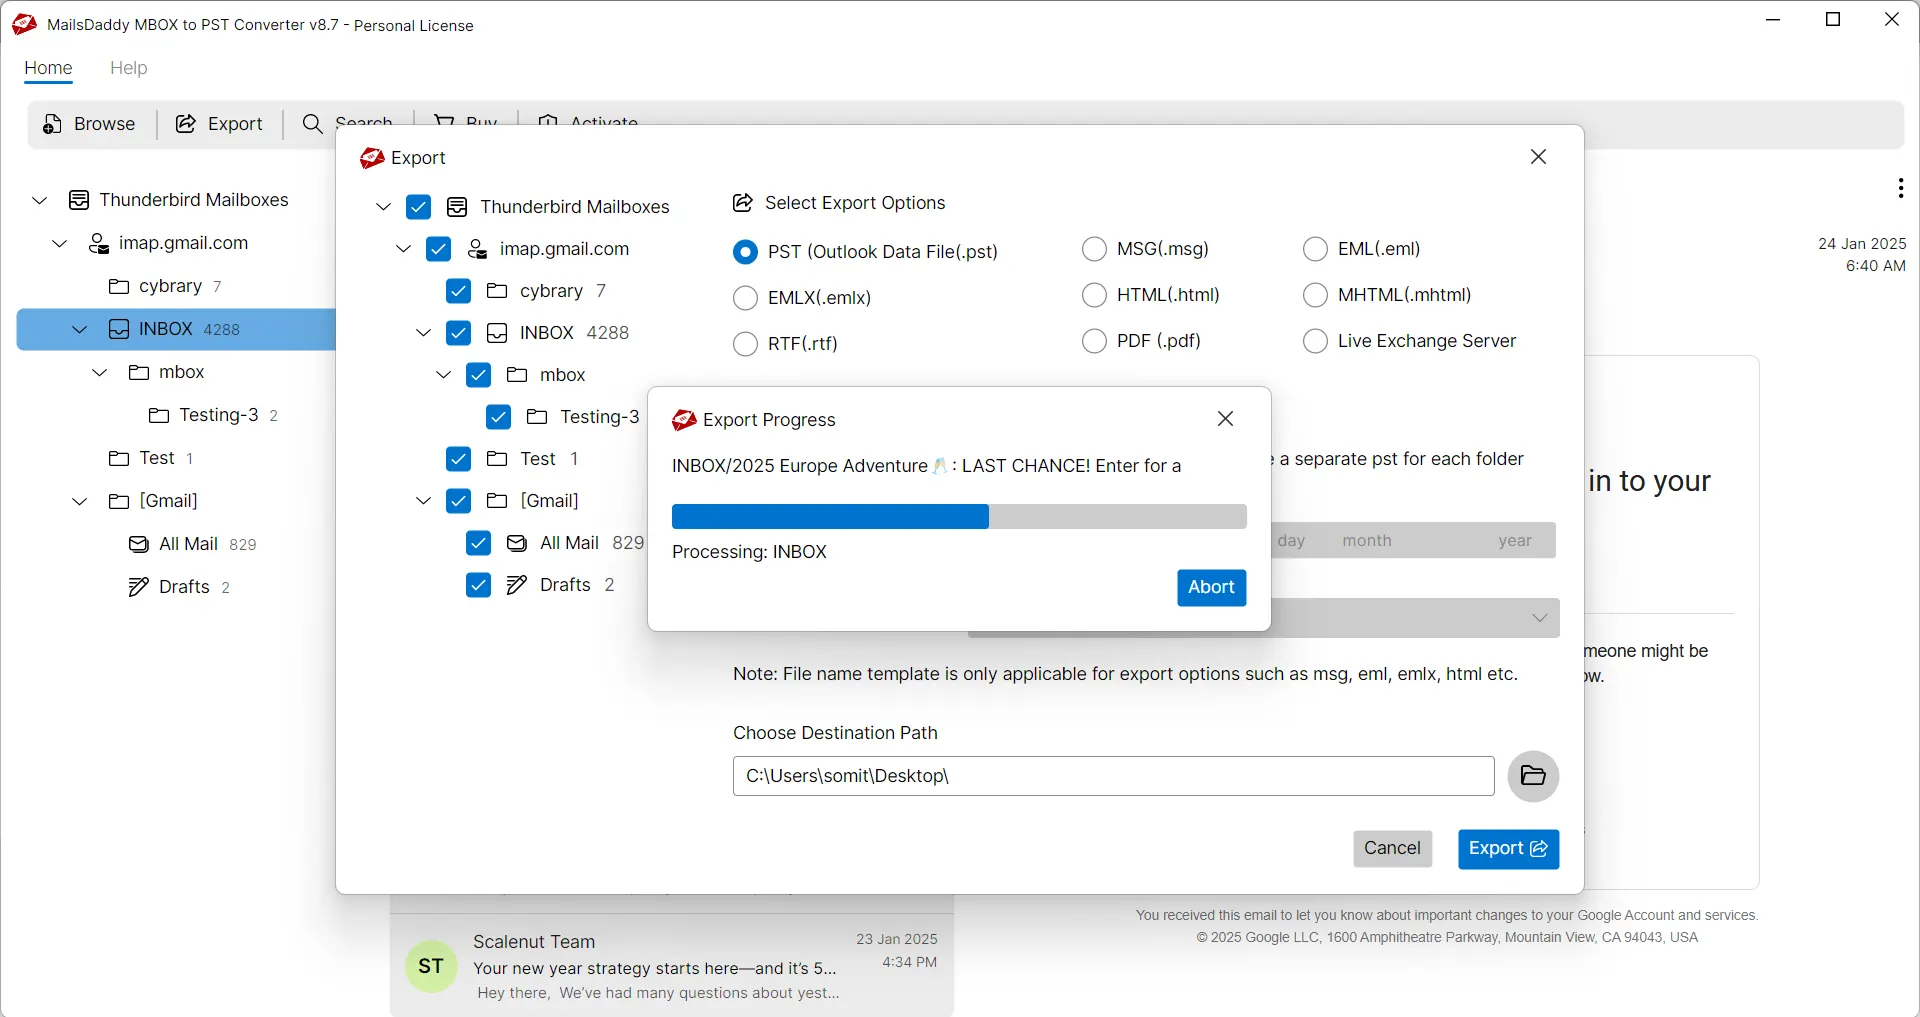Toggle the Drafts checkbox in Export tree
Viewport: 1920px width, 1017px height.
(x=479, y=585)
